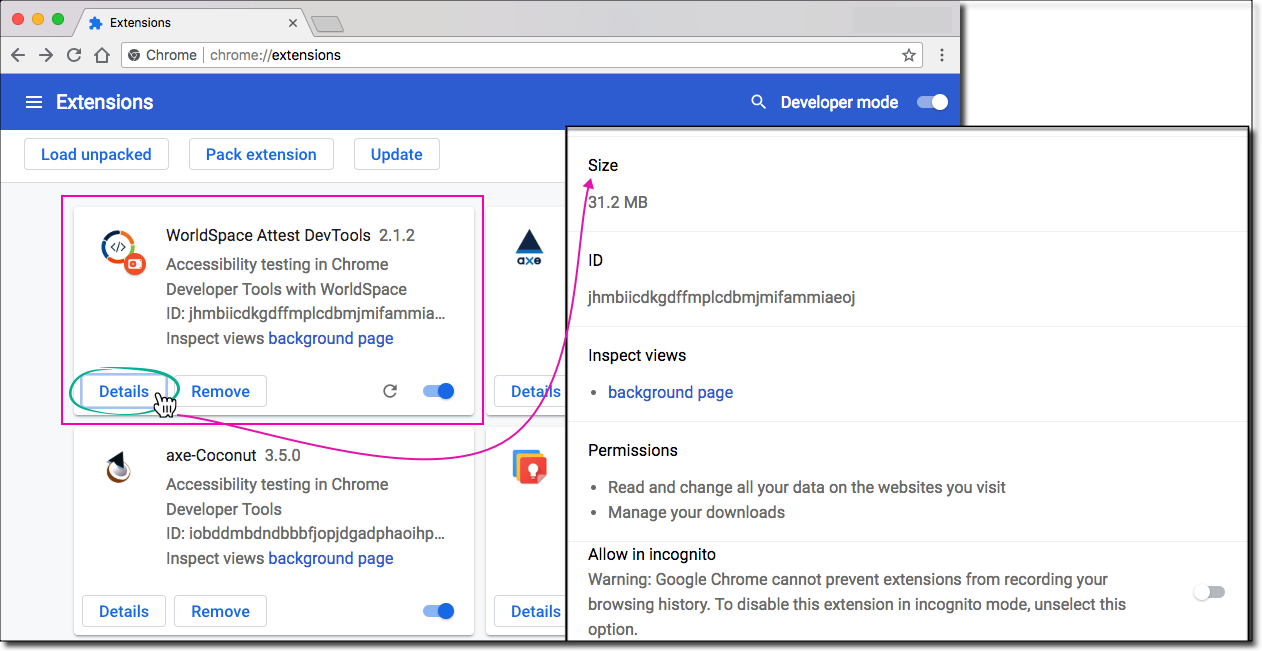
Task: Click the axe-Coconut 3.5.0 title text
Action: click(233, 455)
